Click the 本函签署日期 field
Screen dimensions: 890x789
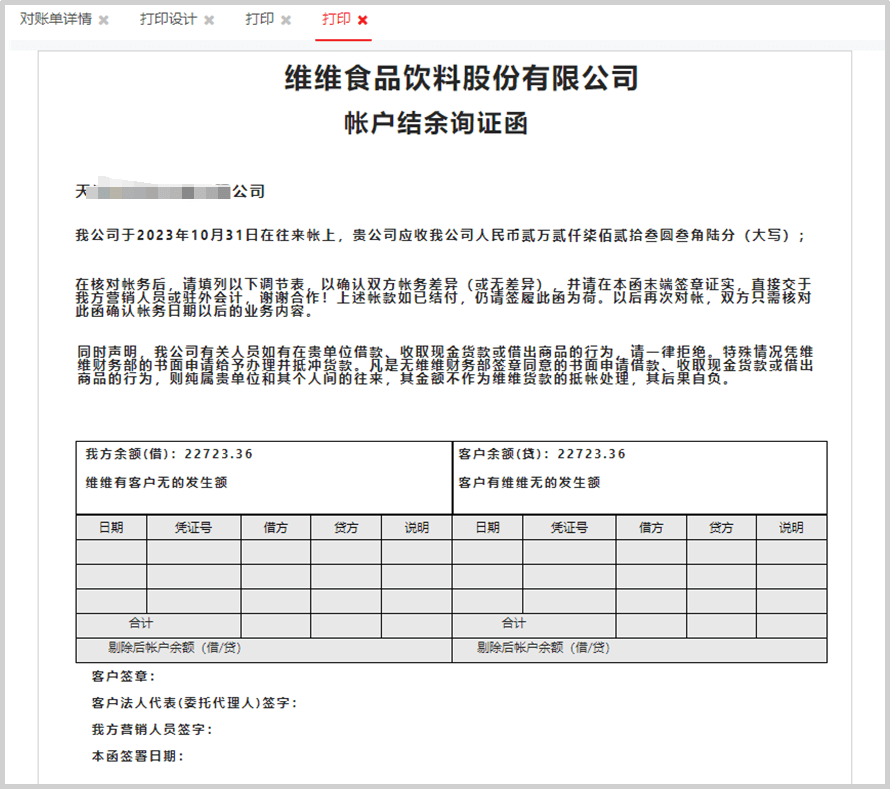137,757
